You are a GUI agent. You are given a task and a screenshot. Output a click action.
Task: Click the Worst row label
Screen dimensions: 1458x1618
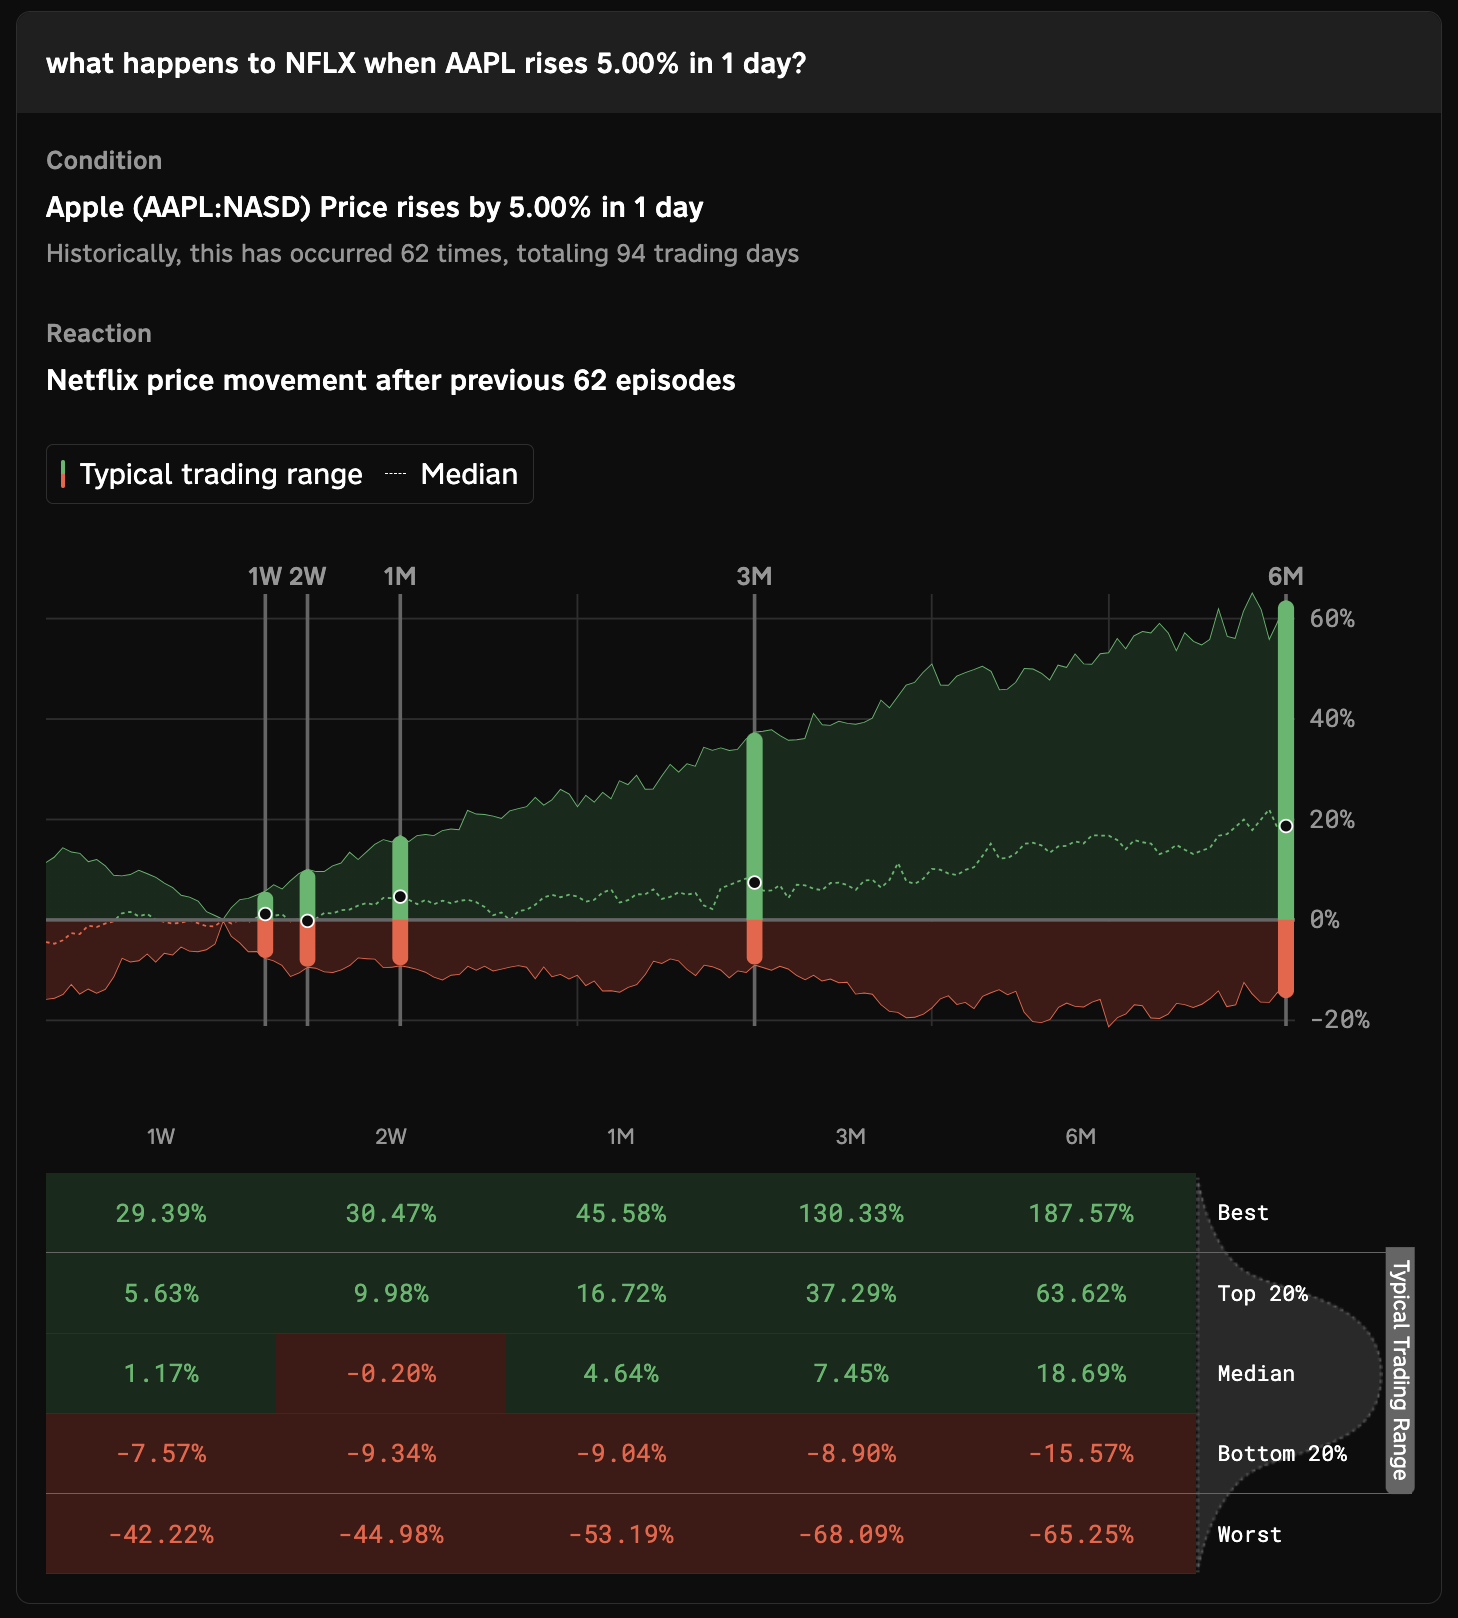[x=1250, y=1534]
